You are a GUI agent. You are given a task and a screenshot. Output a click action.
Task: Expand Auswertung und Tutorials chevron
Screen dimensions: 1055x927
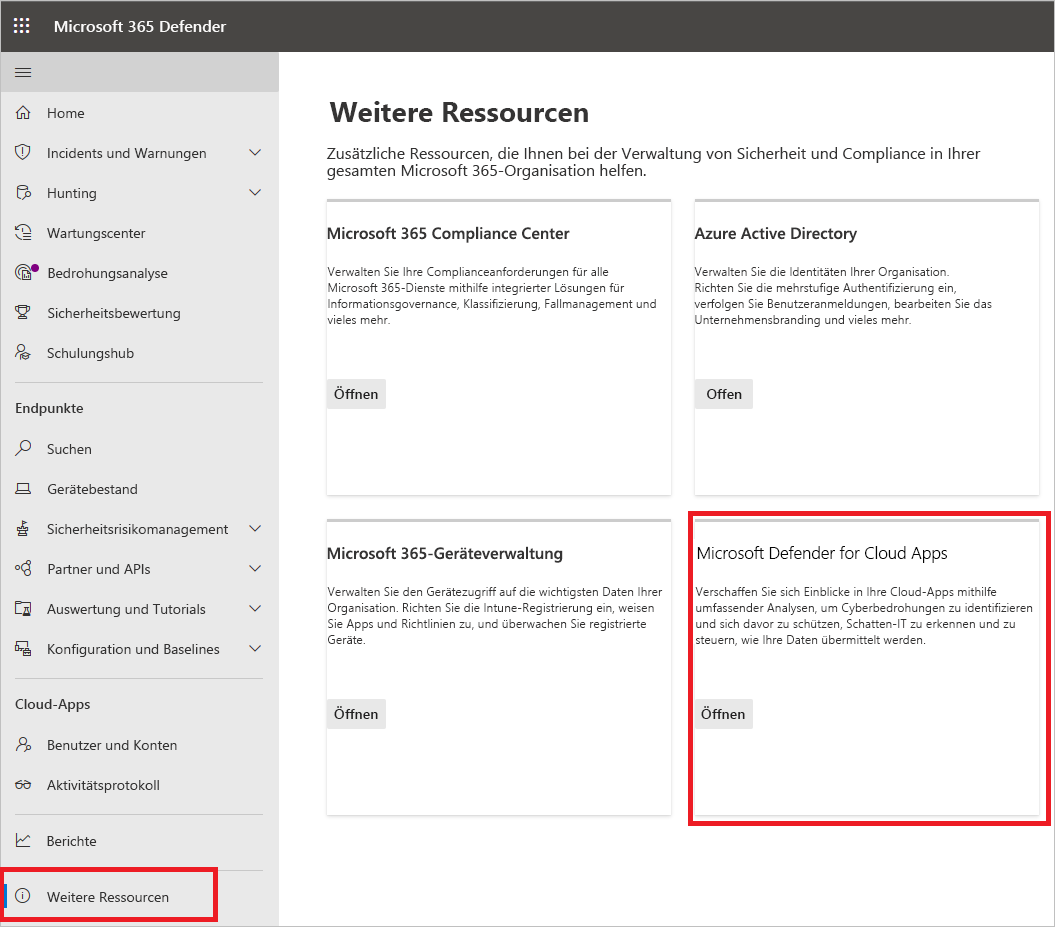coord(255,609)
